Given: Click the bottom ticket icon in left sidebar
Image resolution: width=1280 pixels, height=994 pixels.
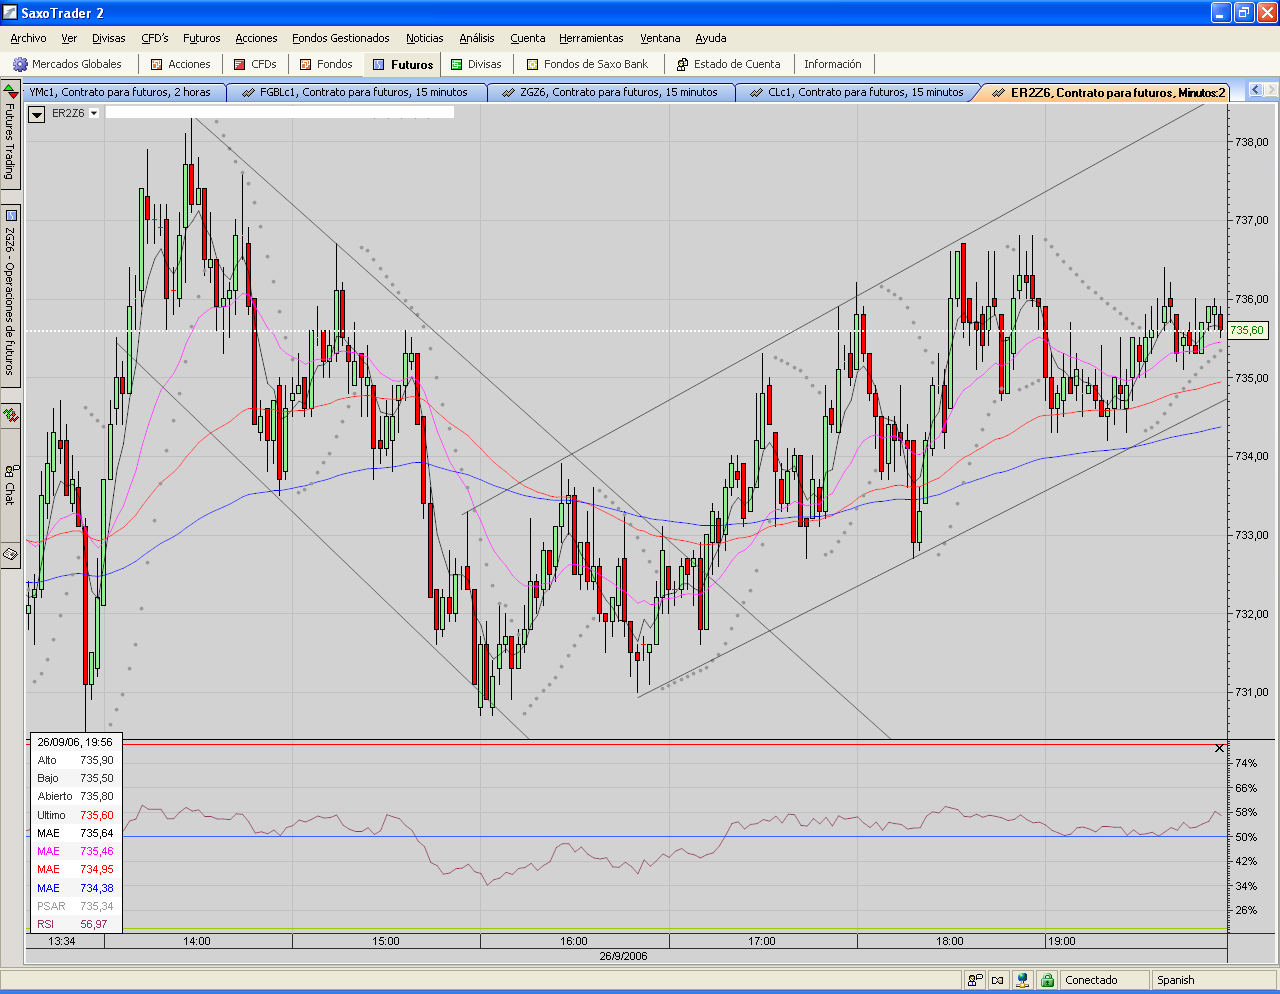Looking at the screenshot, I should pyautogui.click(x=10, y=553).
